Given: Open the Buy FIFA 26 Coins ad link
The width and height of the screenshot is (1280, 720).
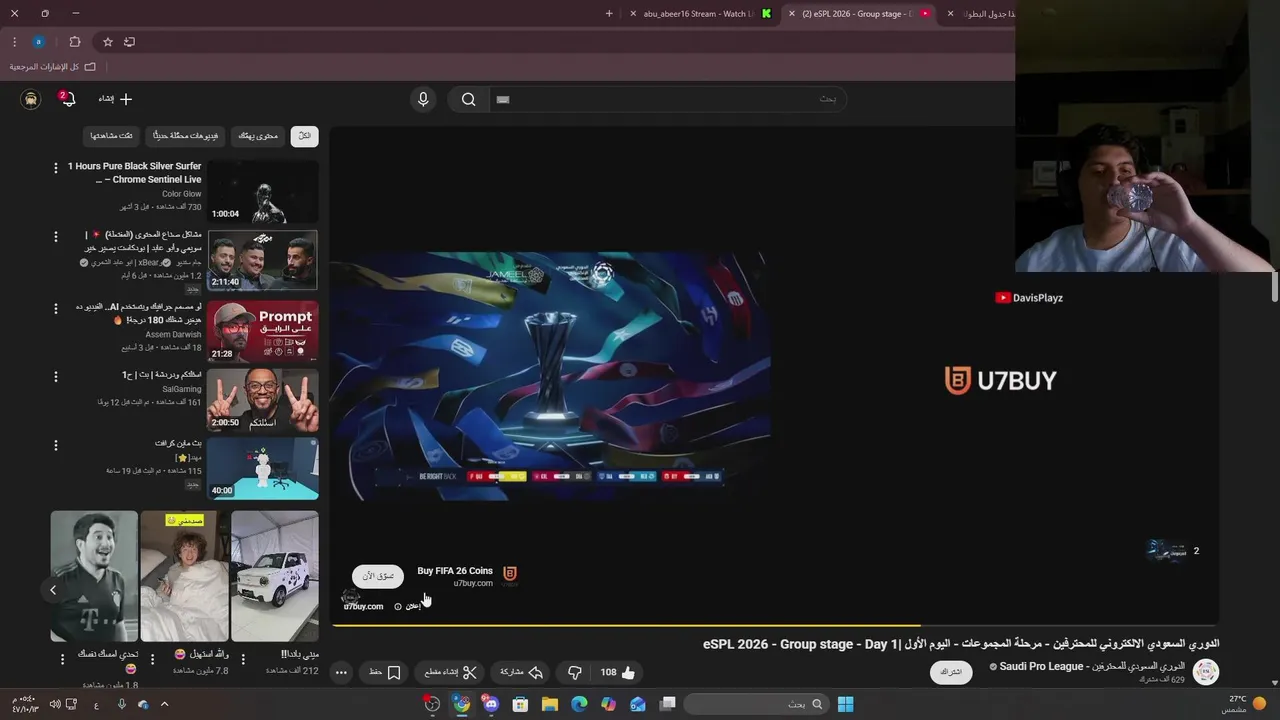Looking at the screenshot, I should (455, 571).
